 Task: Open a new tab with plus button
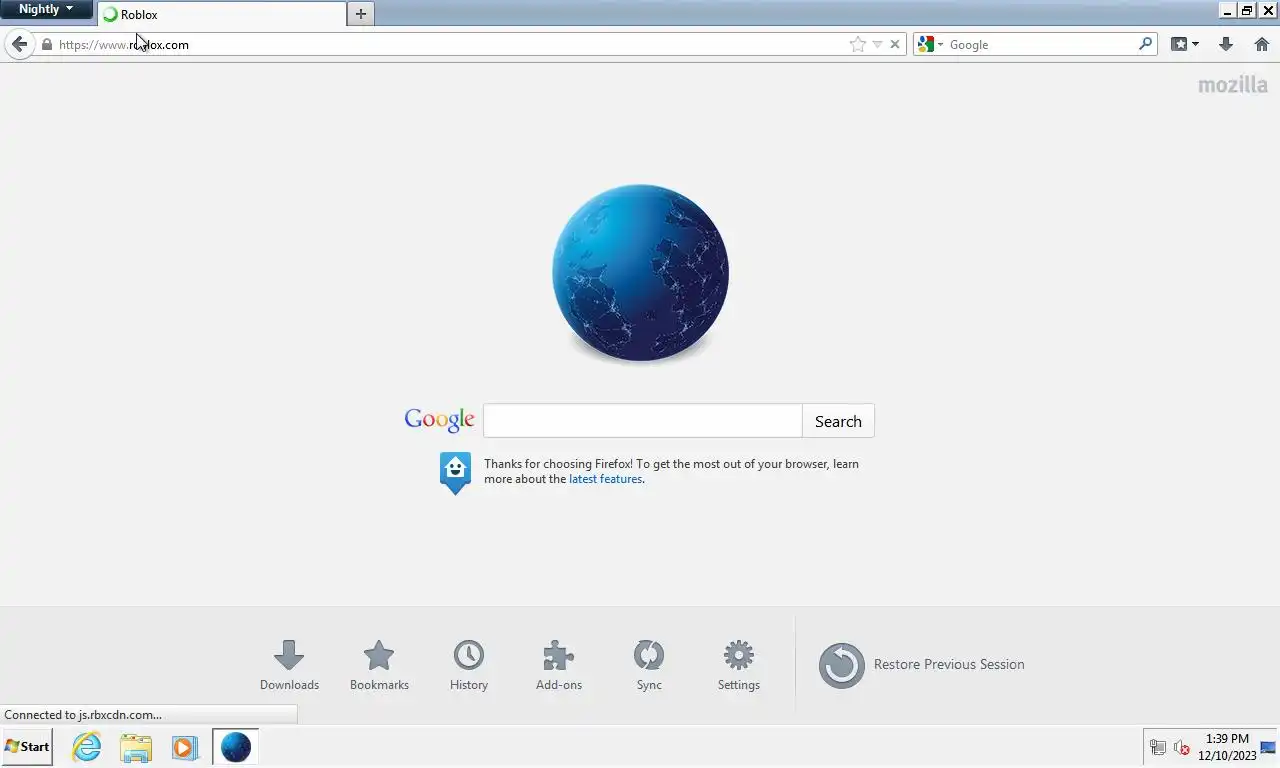(x=361, y=14)
